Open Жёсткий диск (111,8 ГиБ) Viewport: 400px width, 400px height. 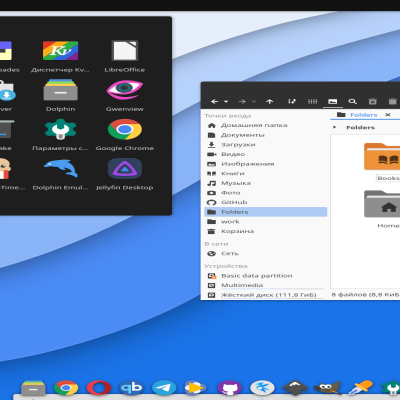pyautogui.click(x=265, y=295)
